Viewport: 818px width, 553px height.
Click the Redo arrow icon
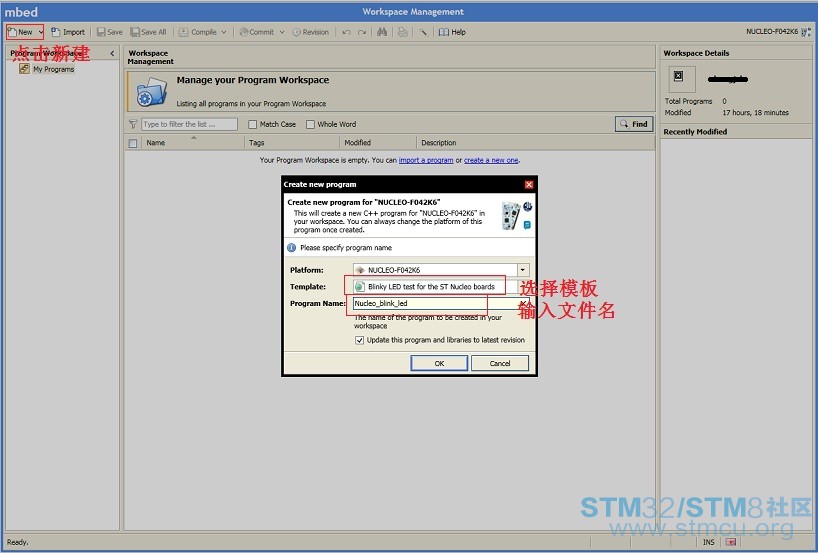coord(362,32)
